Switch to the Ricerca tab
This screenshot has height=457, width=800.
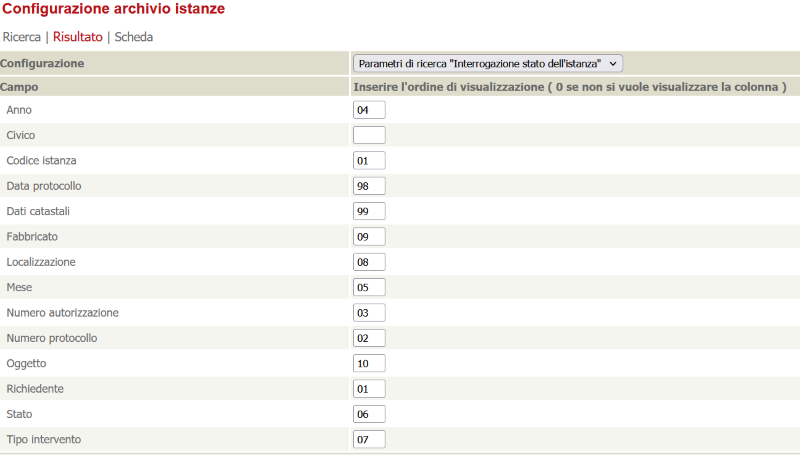click(x=21, y=37)
